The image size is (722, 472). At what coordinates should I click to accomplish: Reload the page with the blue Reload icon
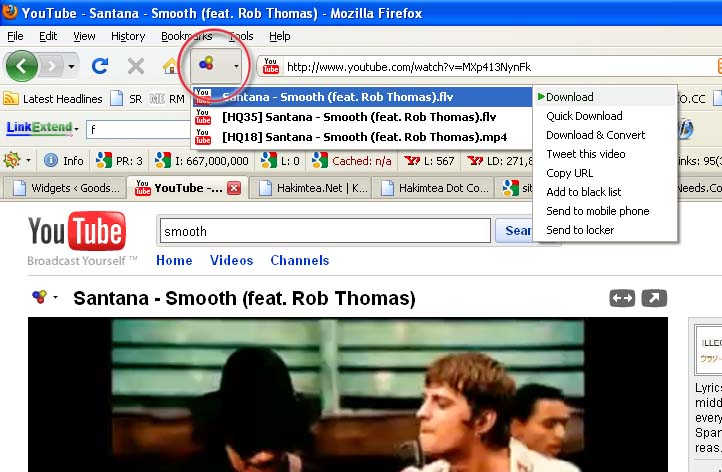point(100,66)
